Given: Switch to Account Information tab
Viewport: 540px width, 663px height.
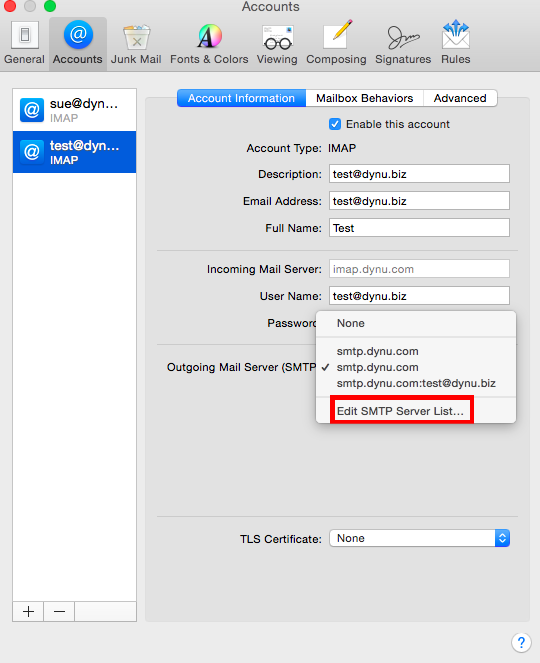Looking at the screenshot, I should [x=241, y=98].
